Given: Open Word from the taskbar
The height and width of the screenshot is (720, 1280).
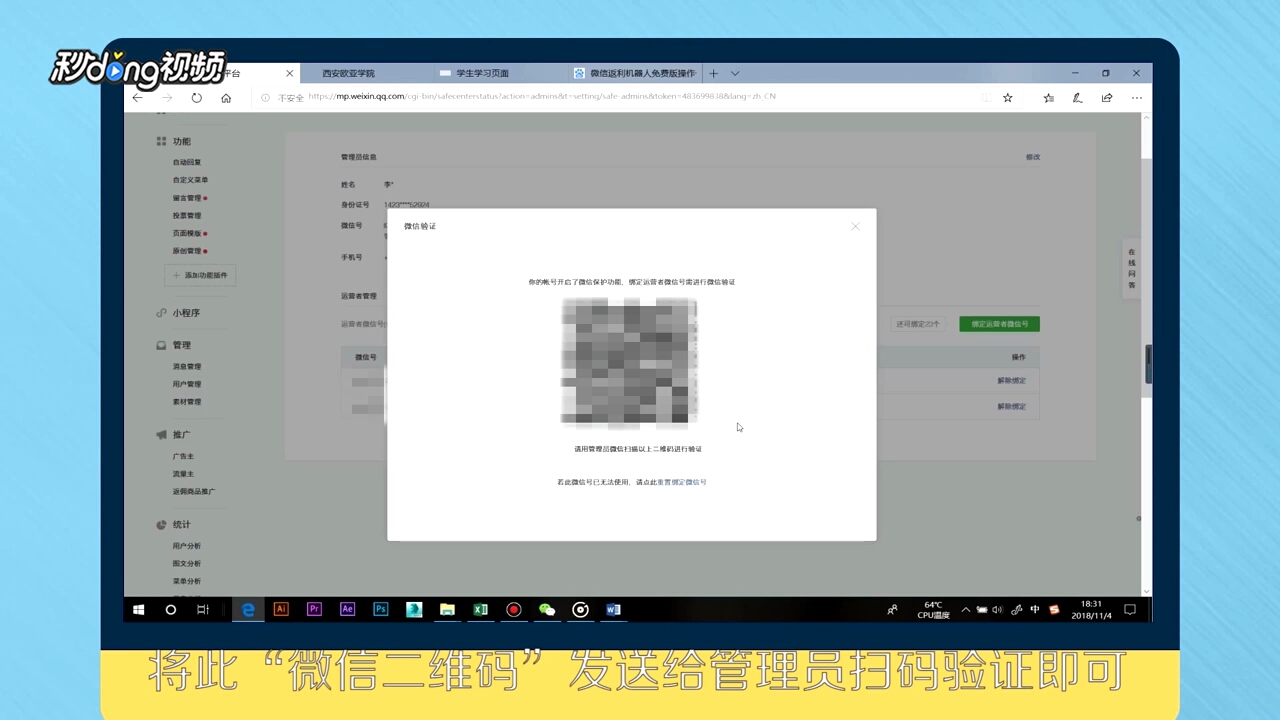Looking at the screenshot, I should click(x=613, y=609).
